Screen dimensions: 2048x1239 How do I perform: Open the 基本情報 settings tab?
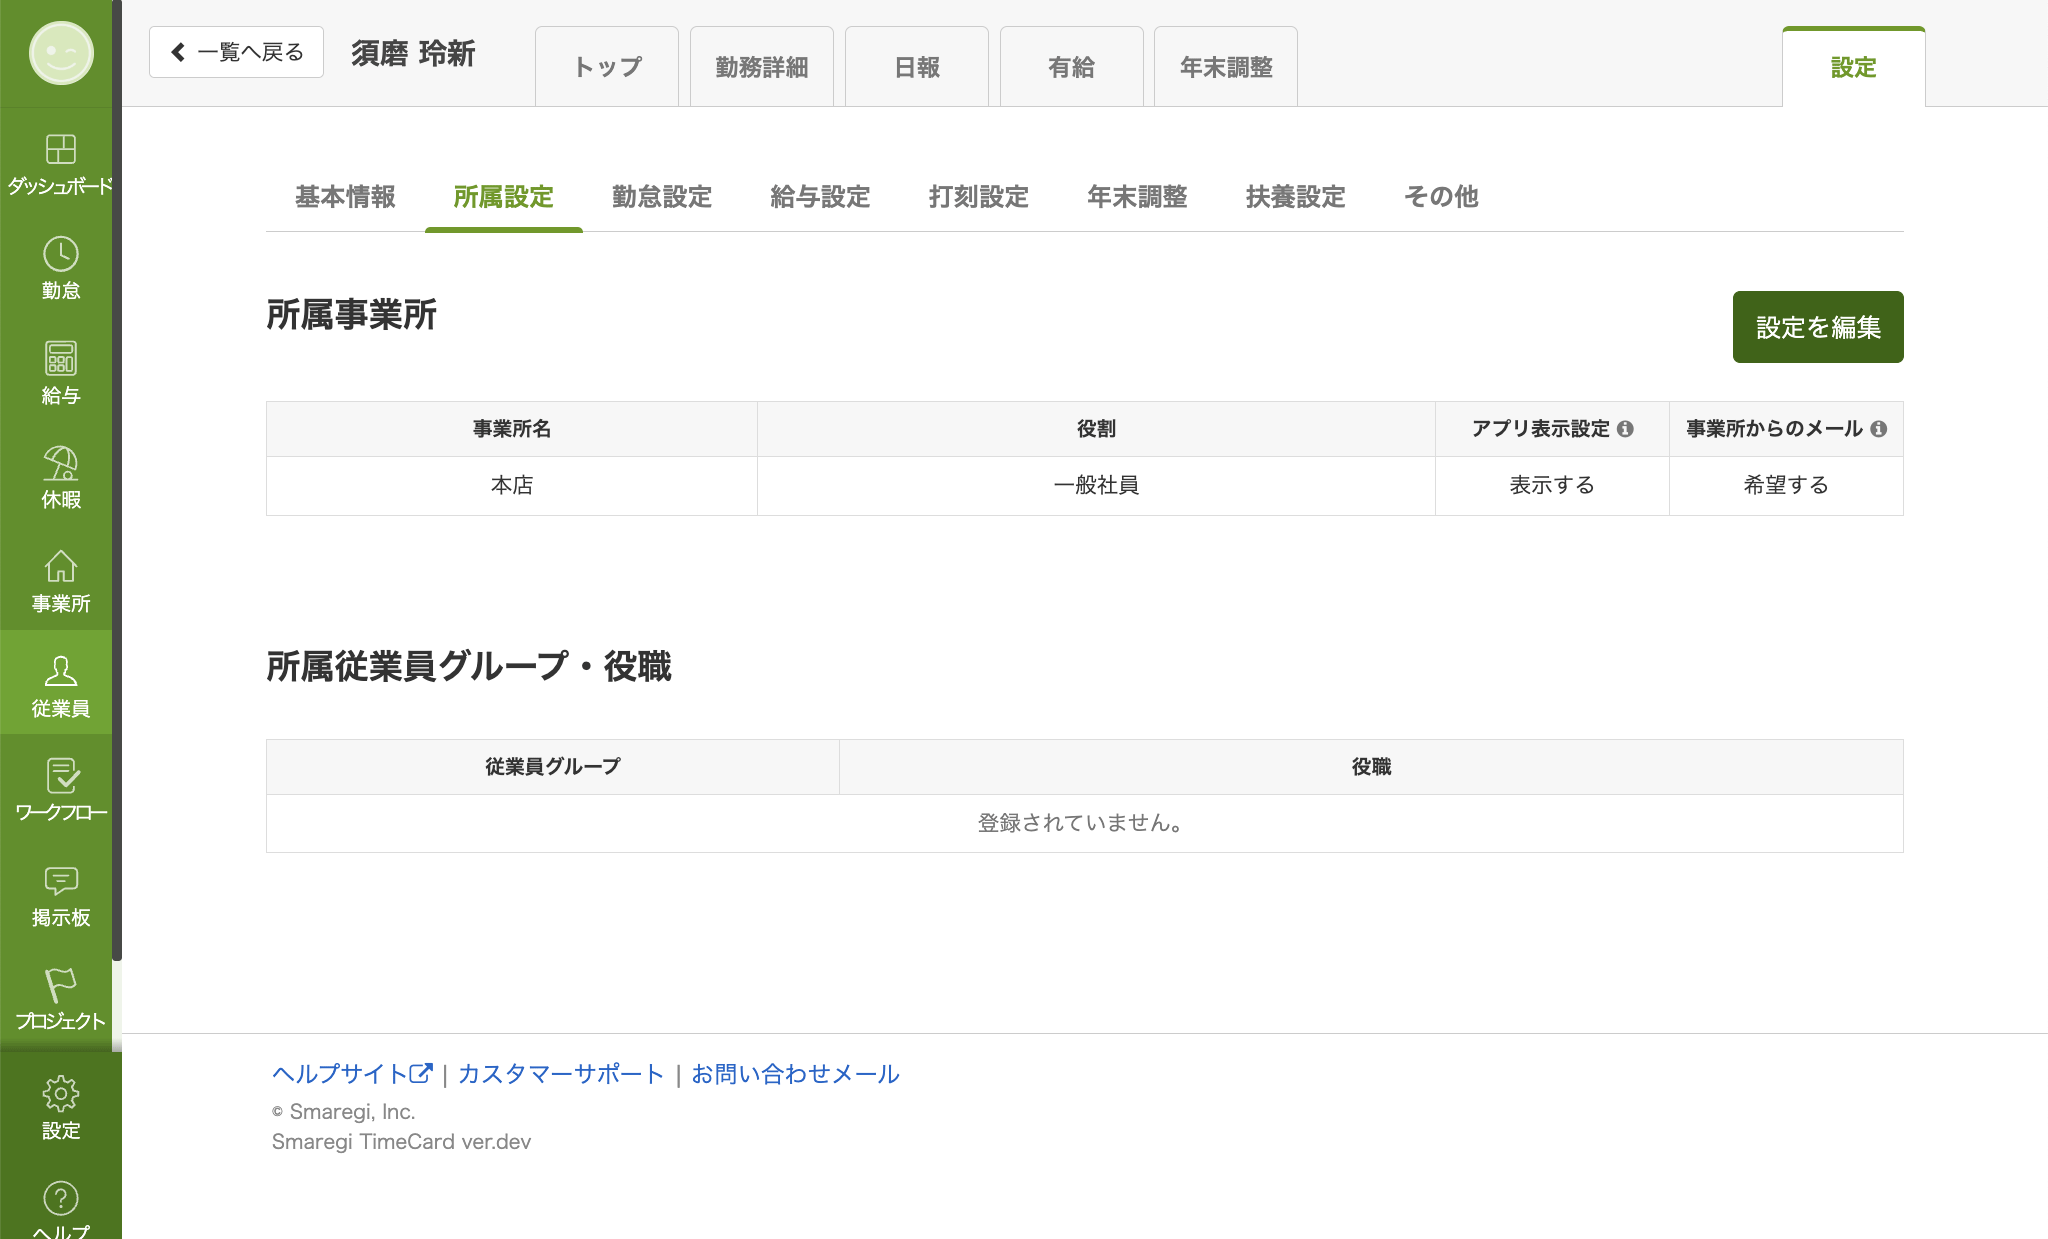[x=344, y=197]
